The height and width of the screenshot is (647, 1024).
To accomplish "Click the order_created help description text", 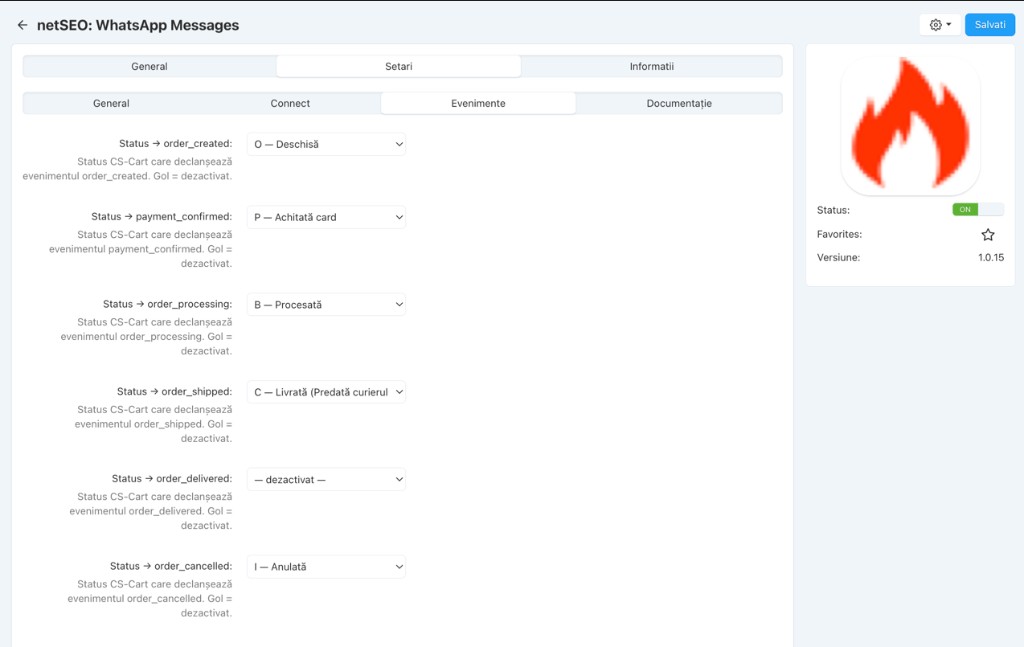I will (127, 169).
